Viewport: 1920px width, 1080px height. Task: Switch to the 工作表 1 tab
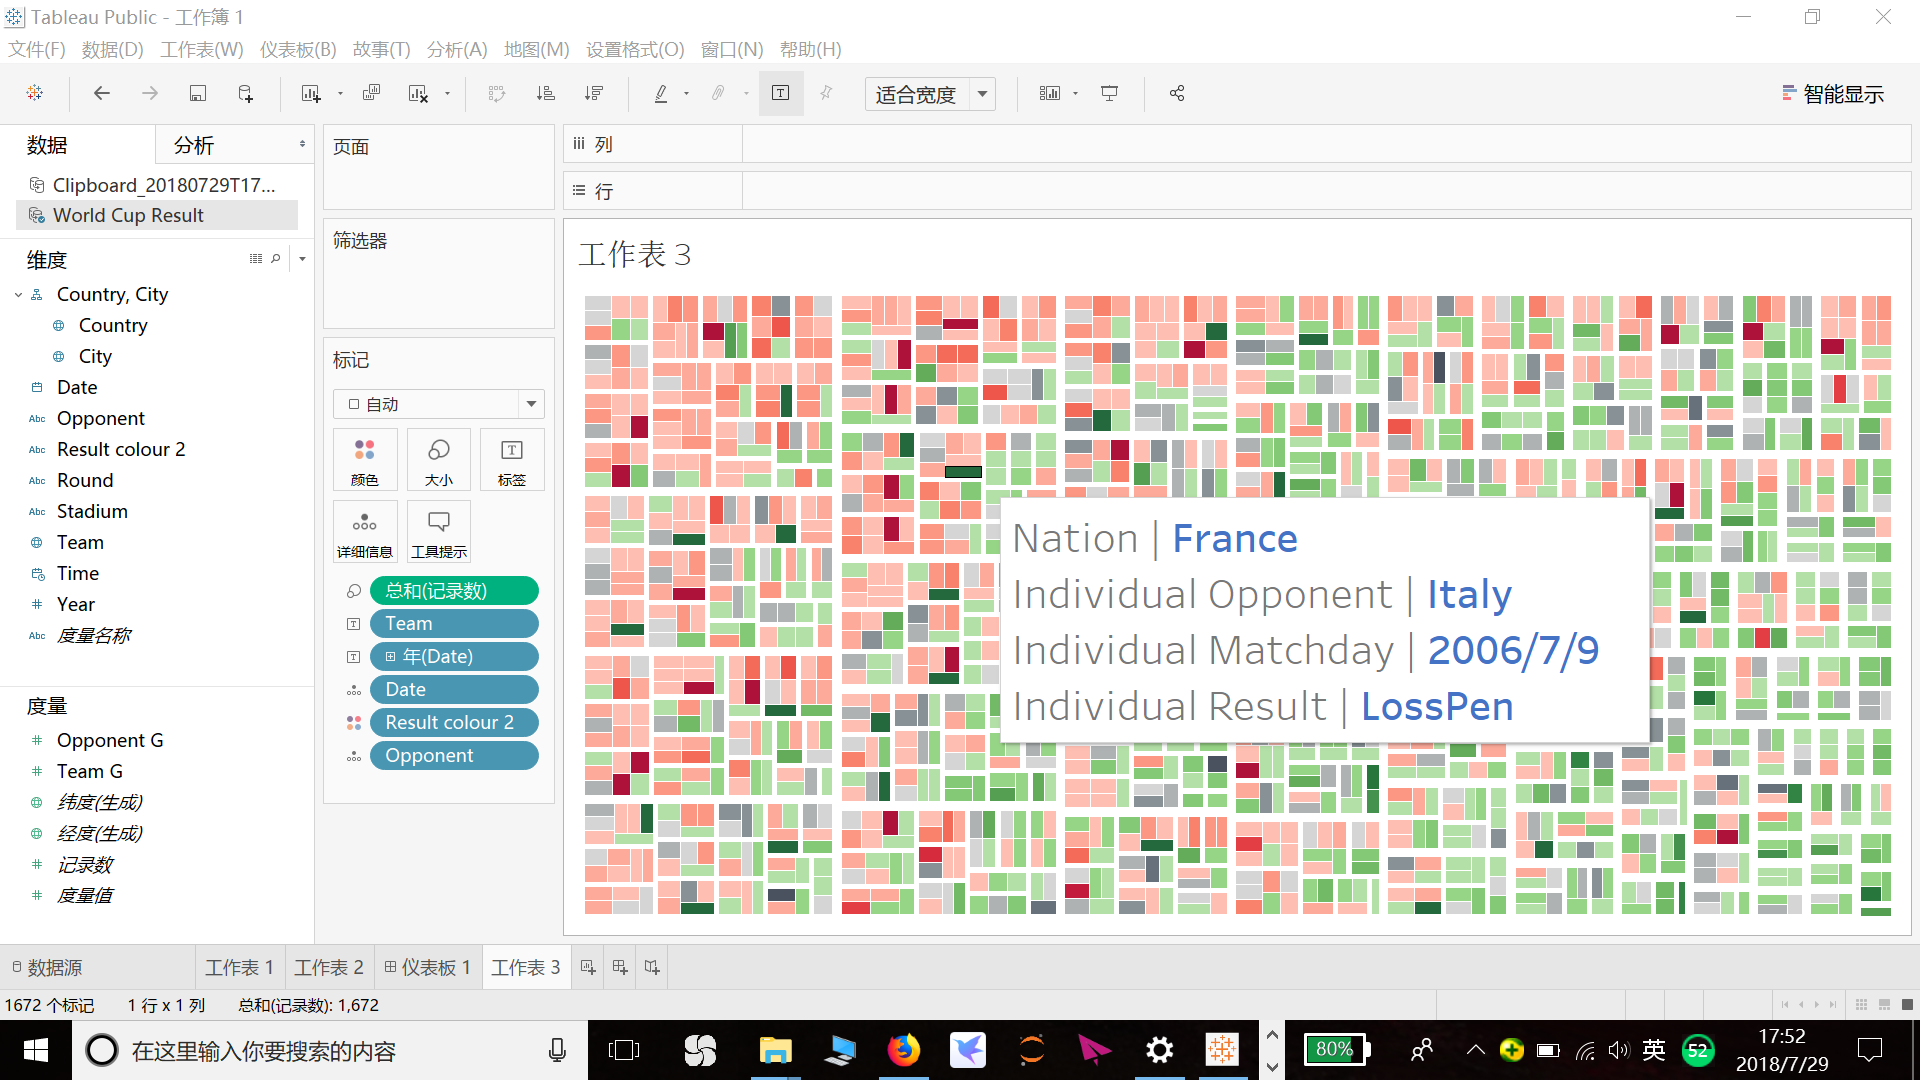tap(239, 968)
